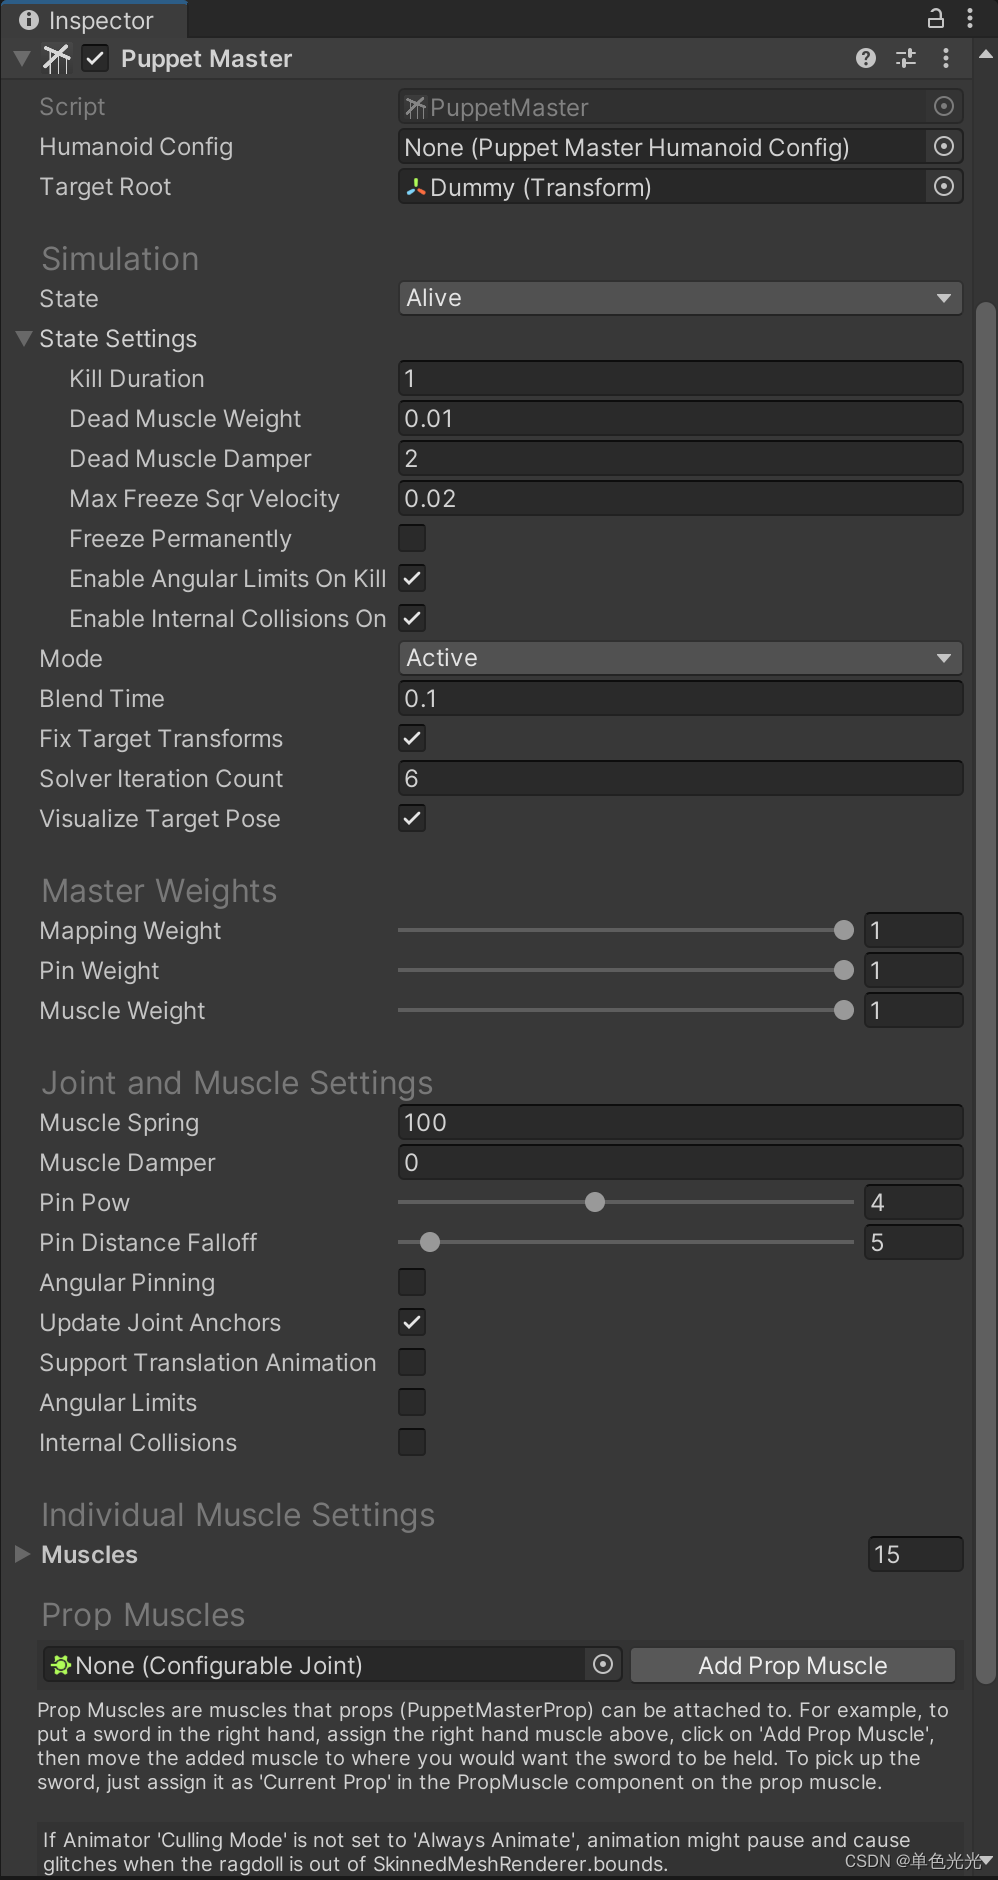Click the Add Prop Muscle button
This screenshot has width=998, height=1880.
tap(793, 1665)
